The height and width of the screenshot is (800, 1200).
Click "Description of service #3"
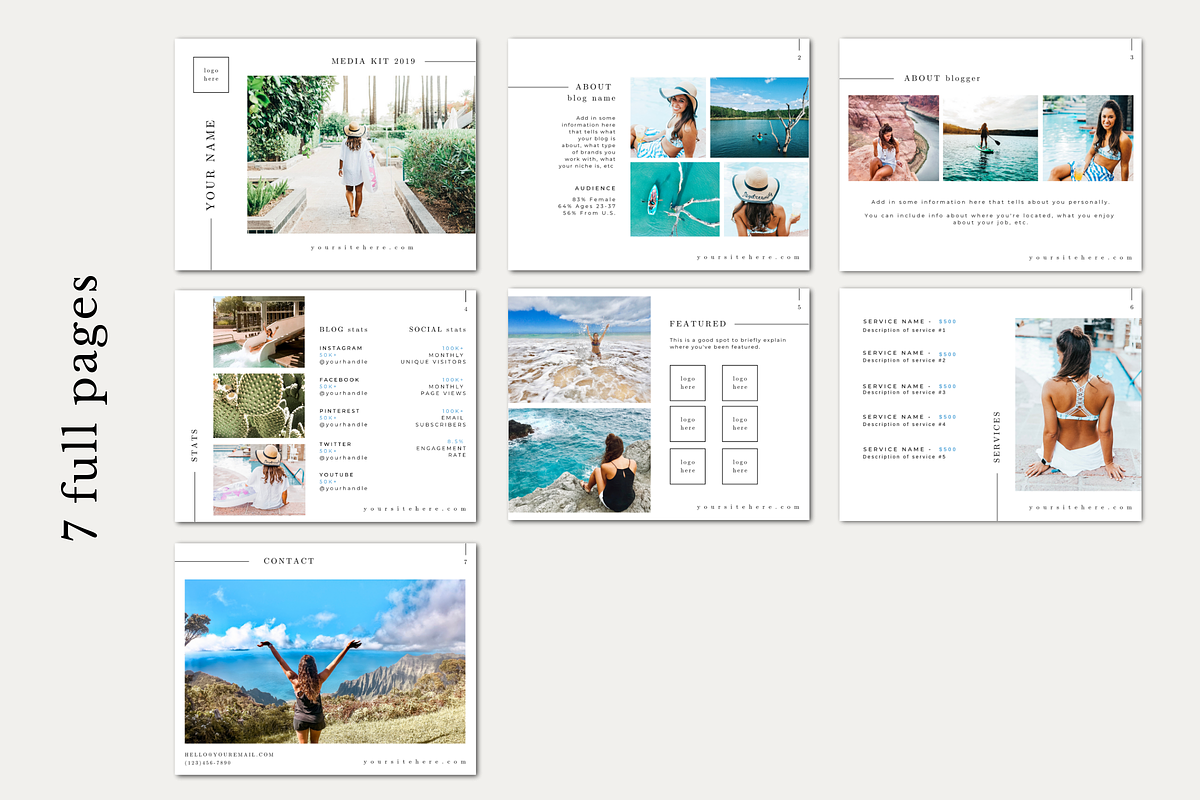[904, 393]
